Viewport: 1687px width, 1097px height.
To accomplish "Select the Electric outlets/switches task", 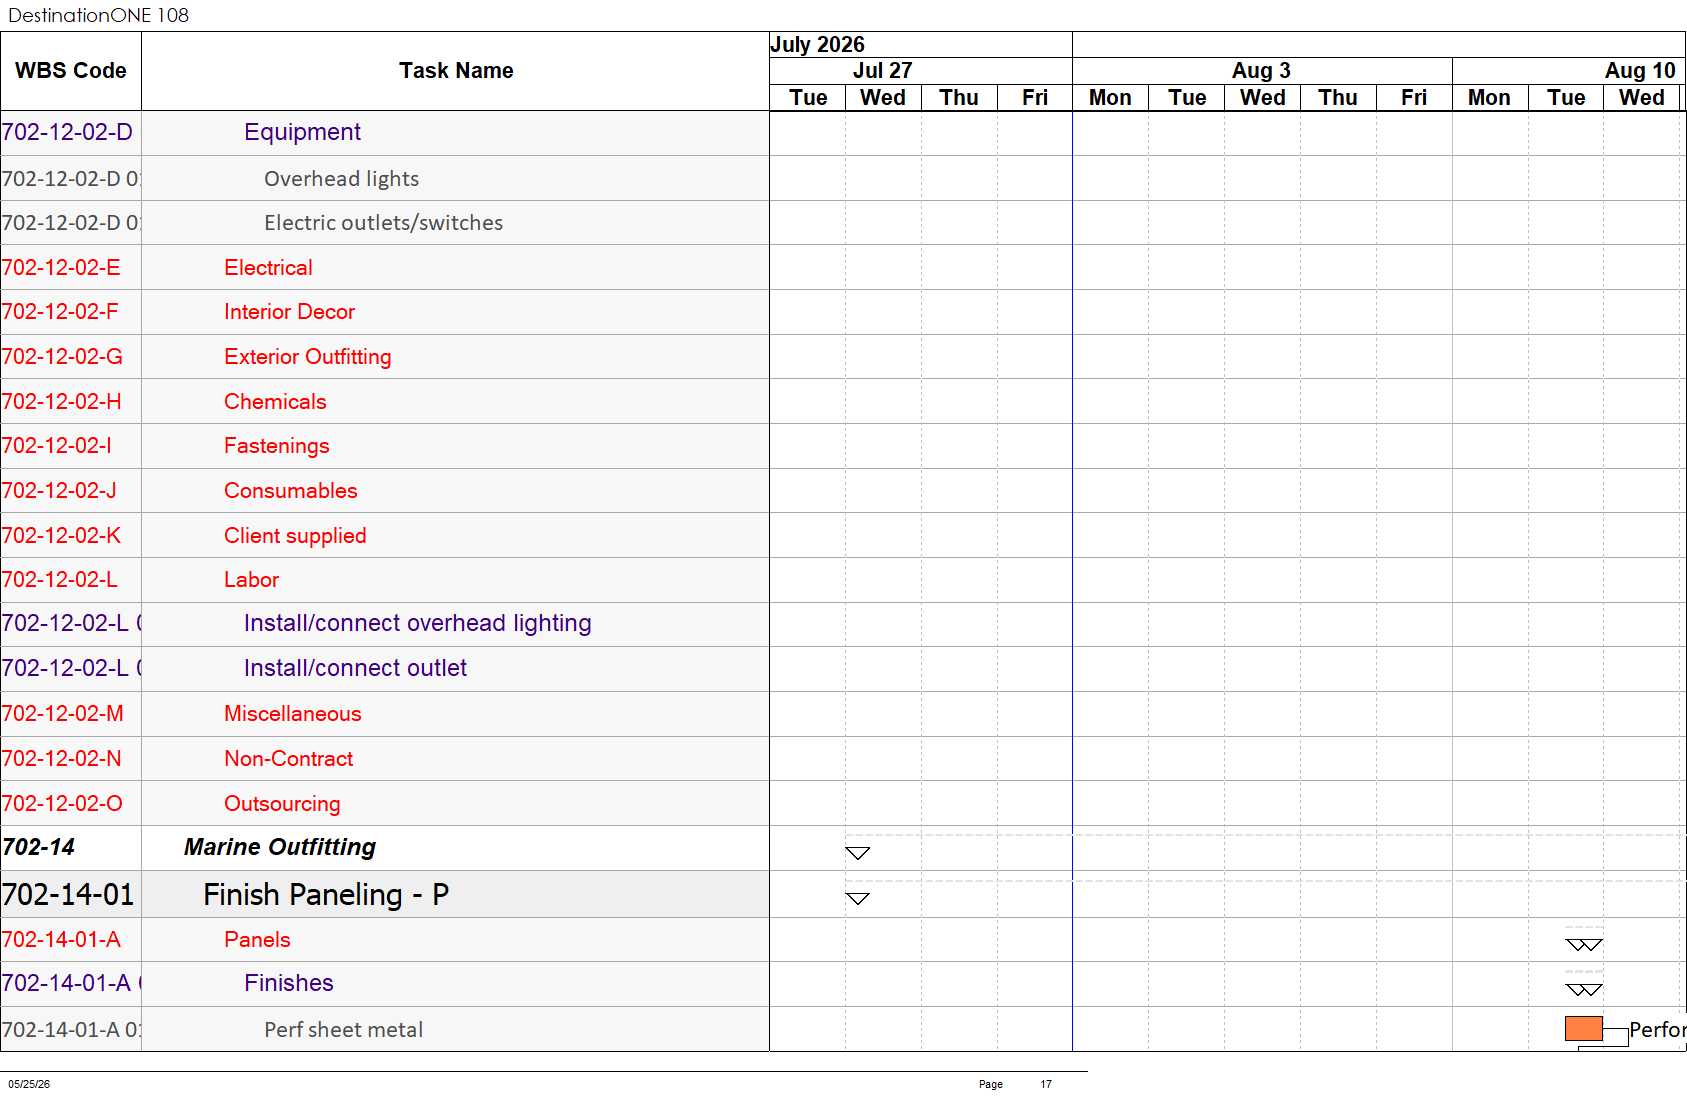I will point(383,223).
